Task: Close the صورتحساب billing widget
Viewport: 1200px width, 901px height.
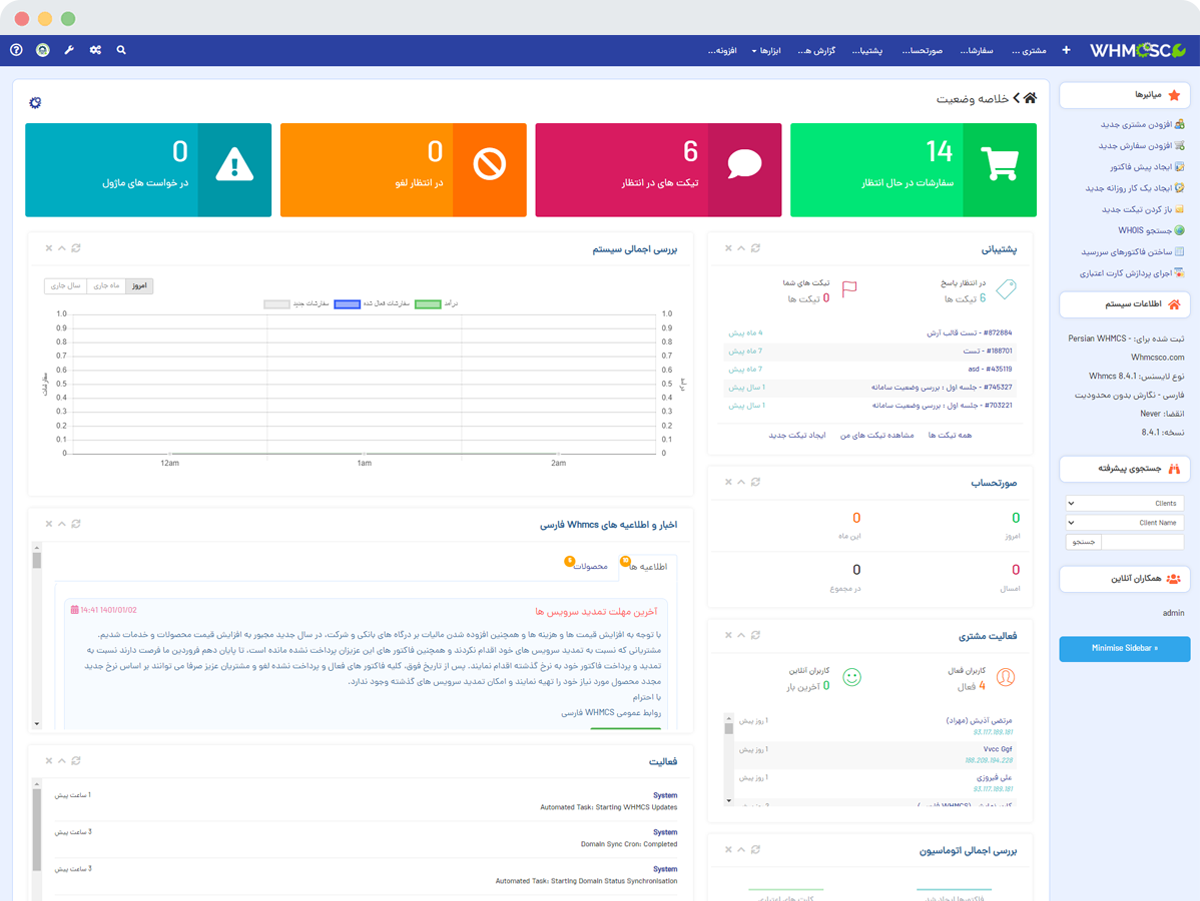Action: 728,482
